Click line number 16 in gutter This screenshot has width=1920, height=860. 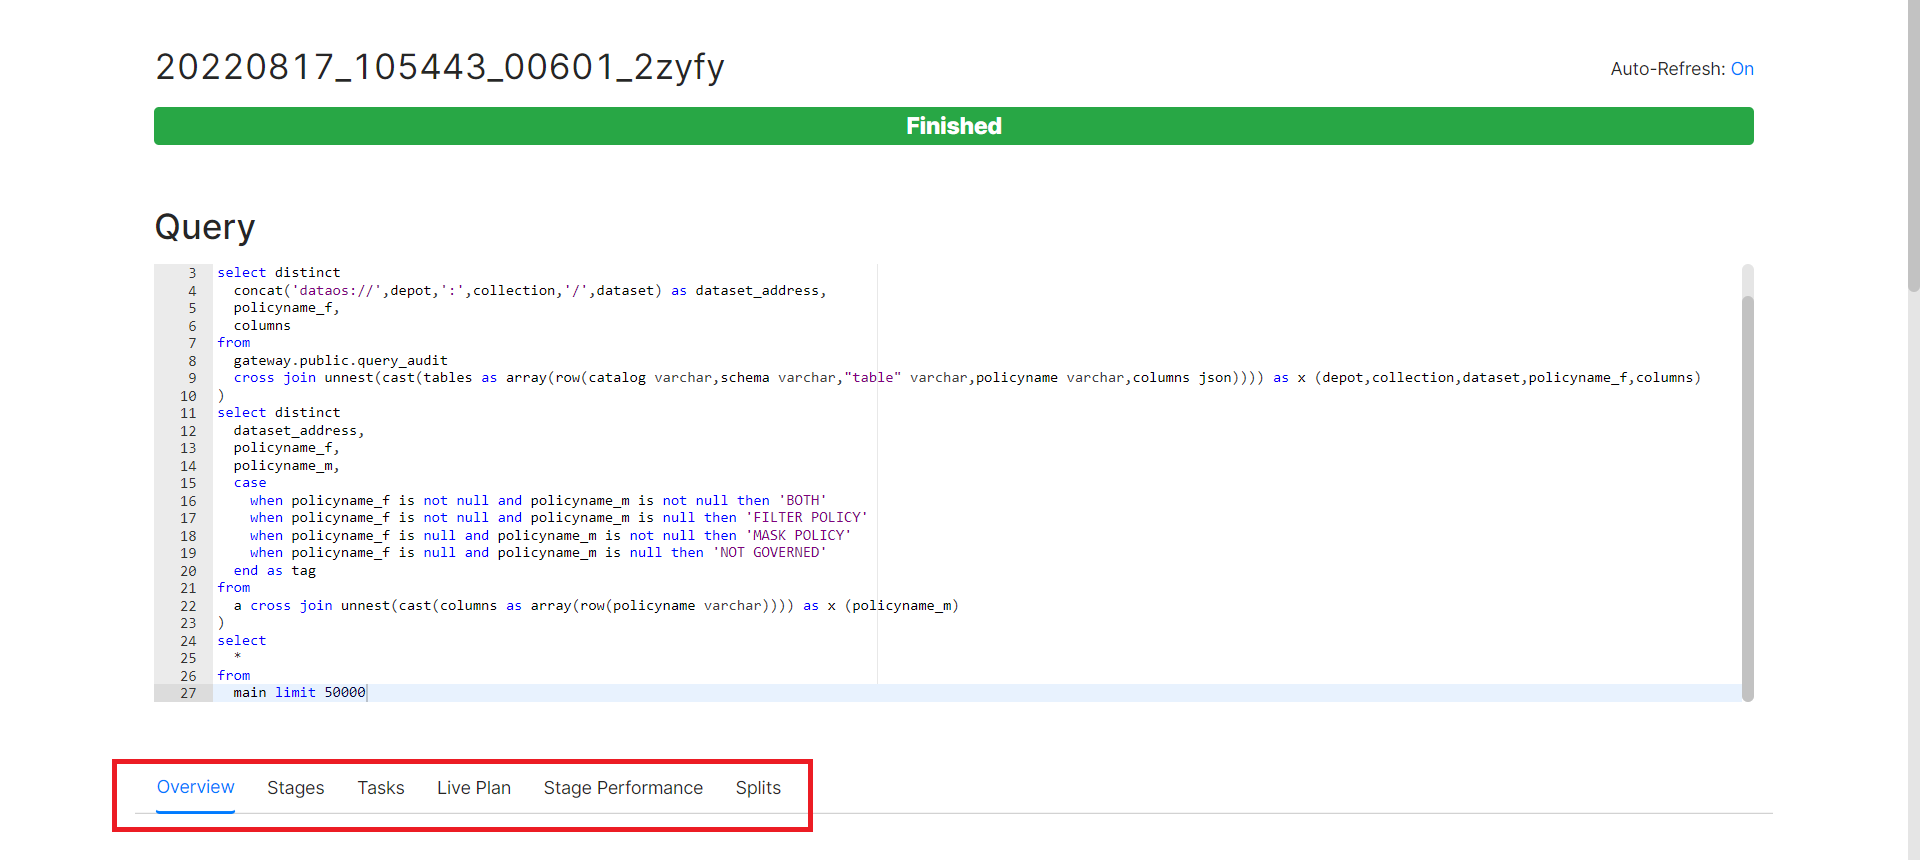(188, 501)
